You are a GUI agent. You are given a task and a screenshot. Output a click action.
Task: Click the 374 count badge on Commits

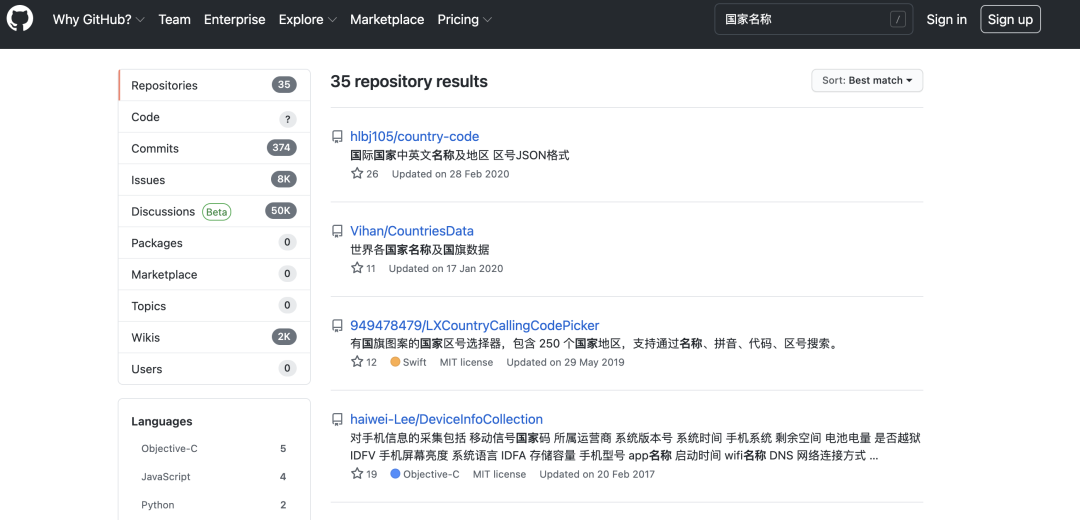[x=281, y=147]
